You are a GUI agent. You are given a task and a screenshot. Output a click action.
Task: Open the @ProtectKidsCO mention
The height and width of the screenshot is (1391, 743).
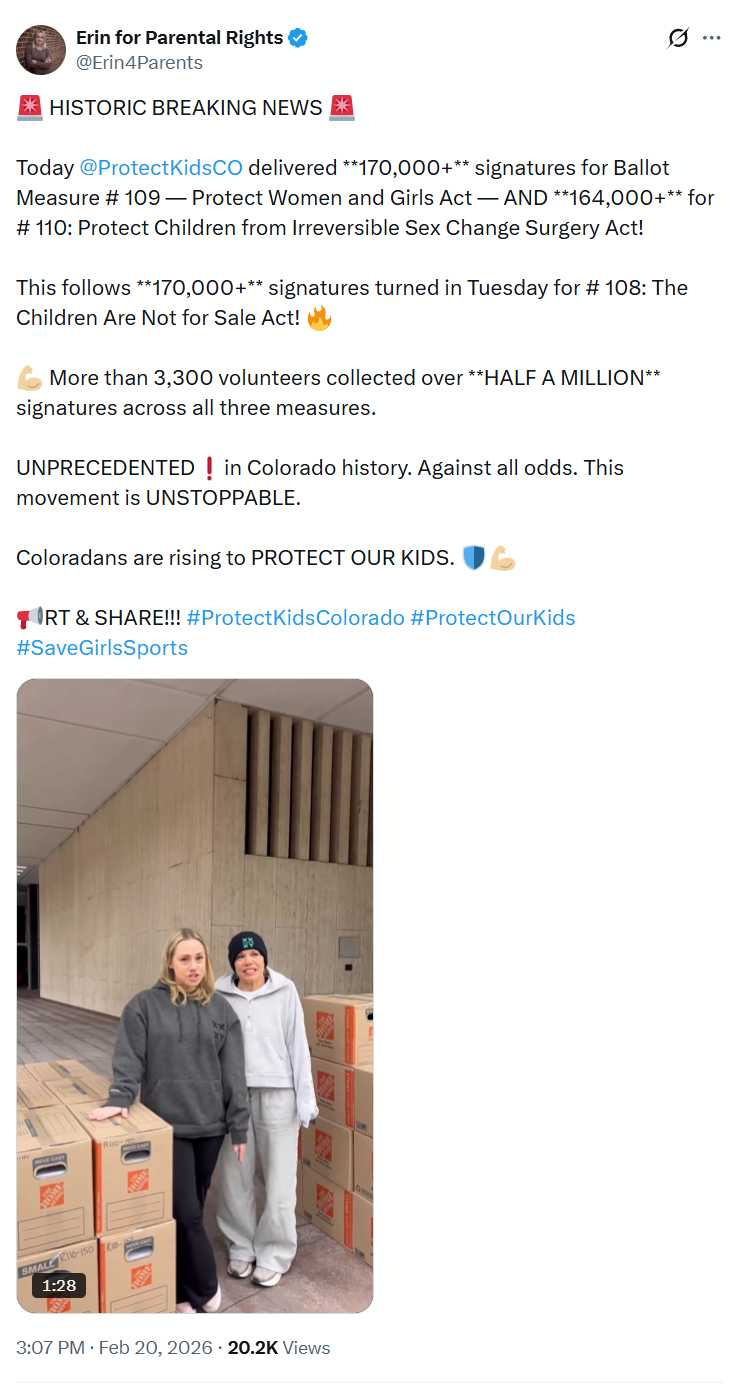161,167
